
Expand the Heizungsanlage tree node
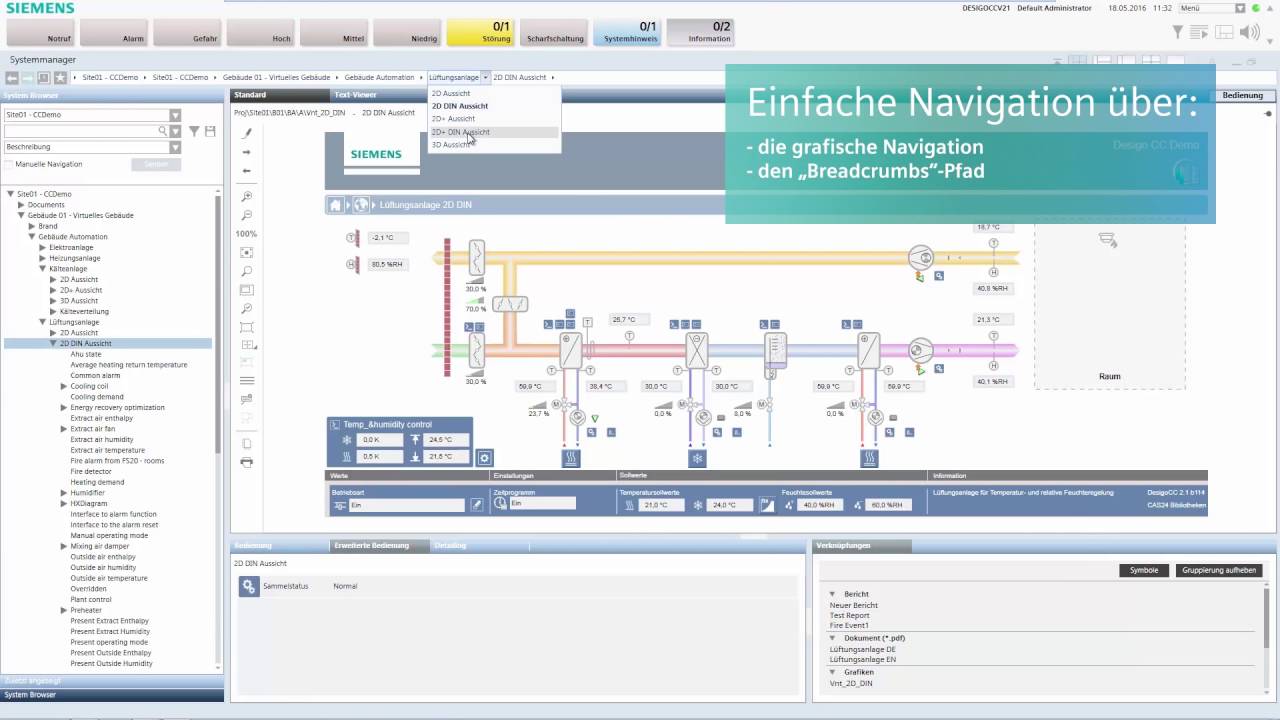(x=43, y=258)
